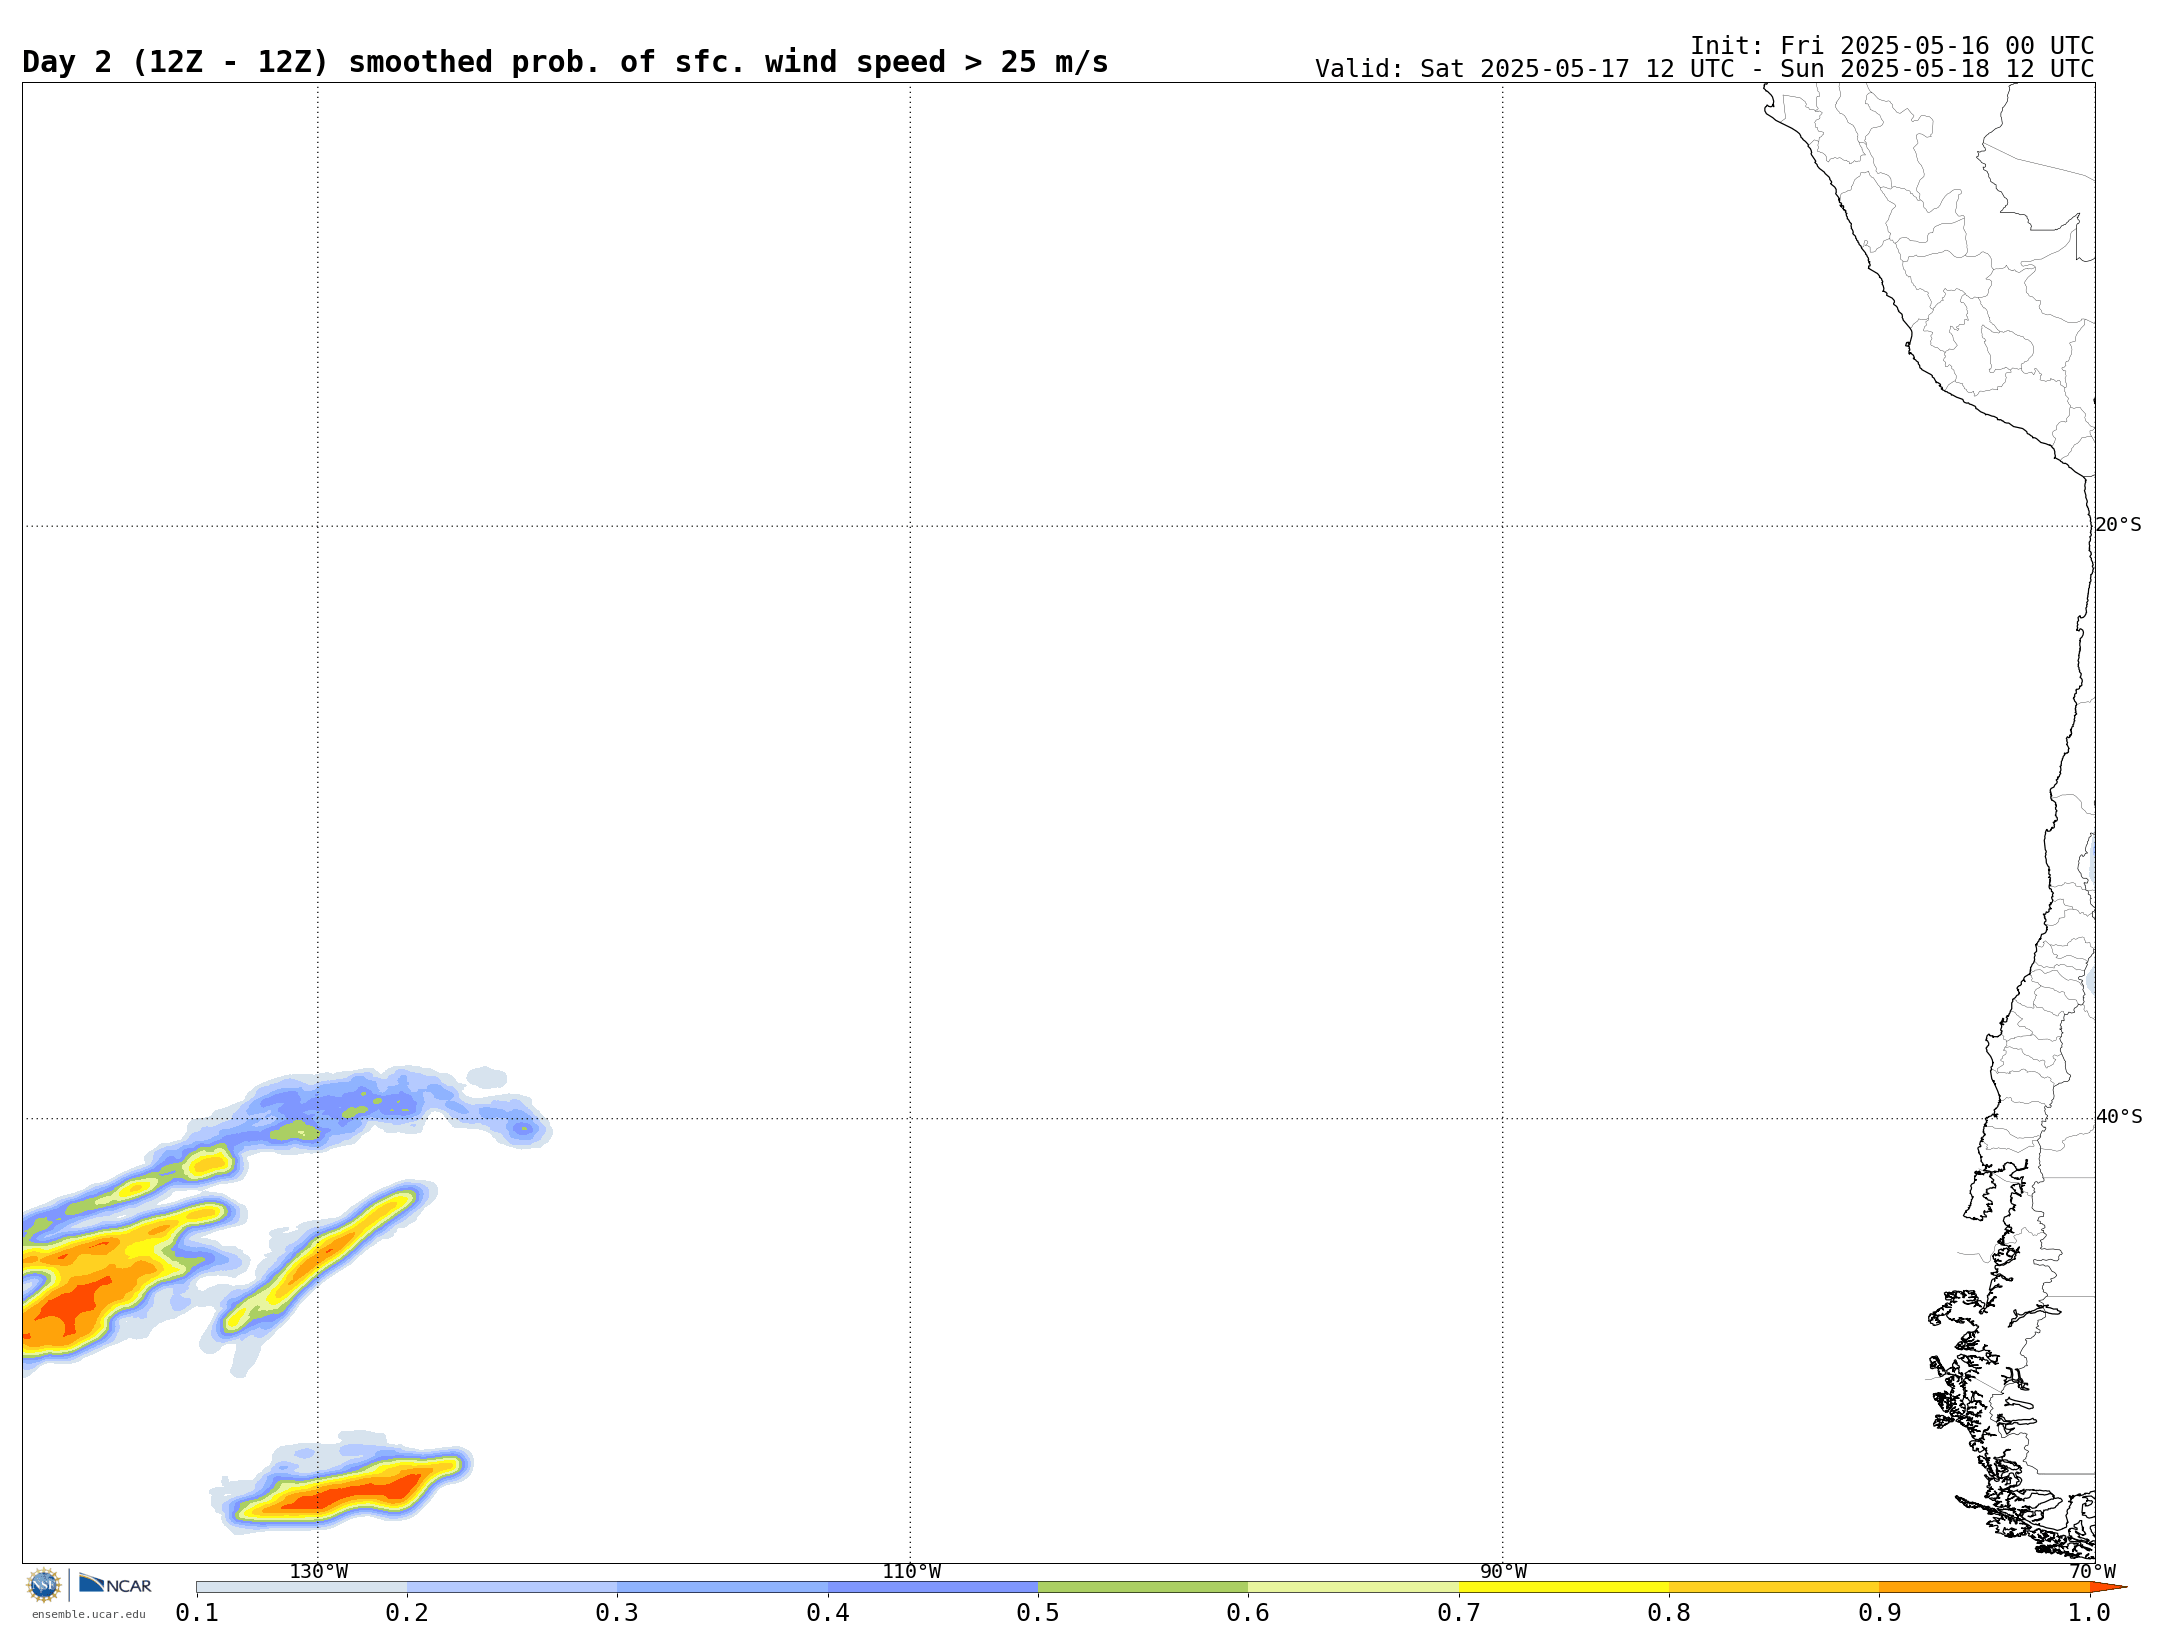This screenshot has height=1626, width=2160.
Task: Click the 0.9–1.0 orange colorbar segment
Action: pyautogui.click(x=1984, y=1587)
